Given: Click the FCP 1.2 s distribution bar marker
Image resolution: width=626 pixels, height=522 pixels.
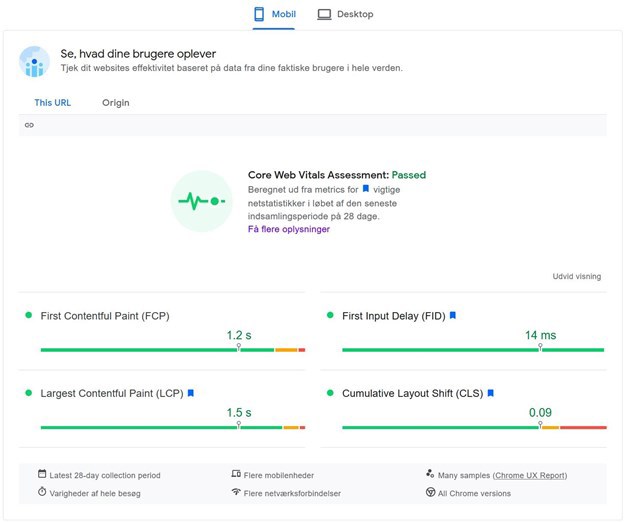Looking at the screenshot, I should (238, 348).
